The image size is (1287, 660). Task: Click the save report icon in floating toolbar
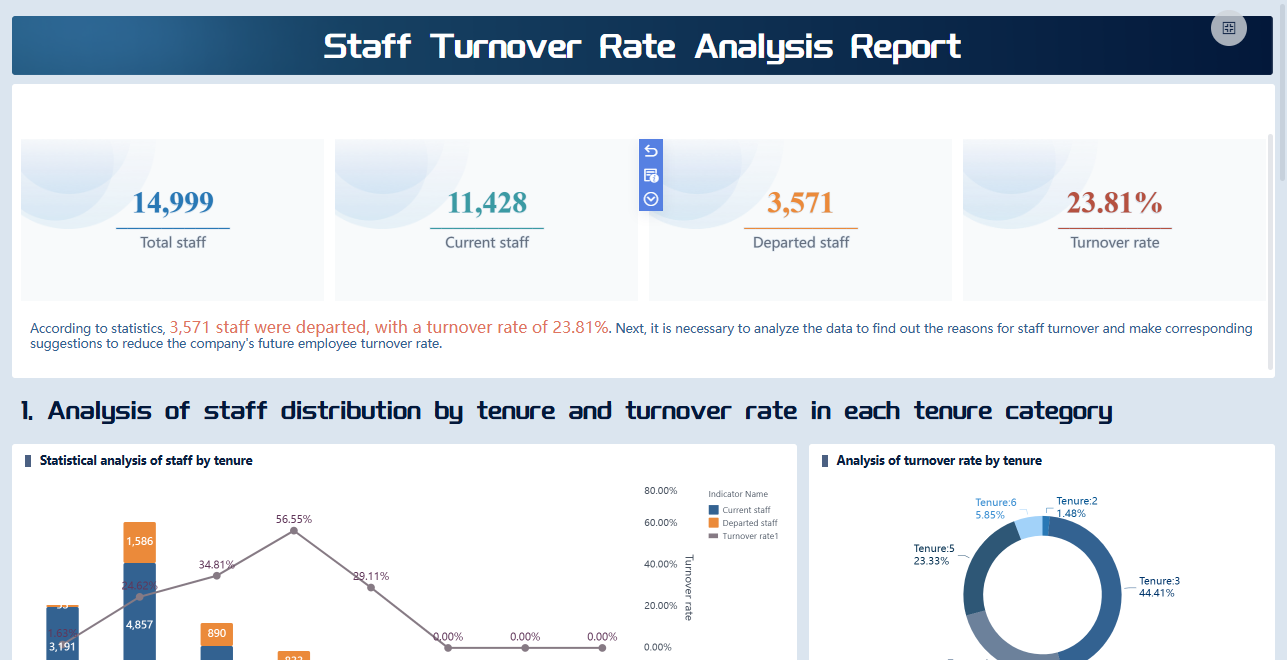point(650,175)
